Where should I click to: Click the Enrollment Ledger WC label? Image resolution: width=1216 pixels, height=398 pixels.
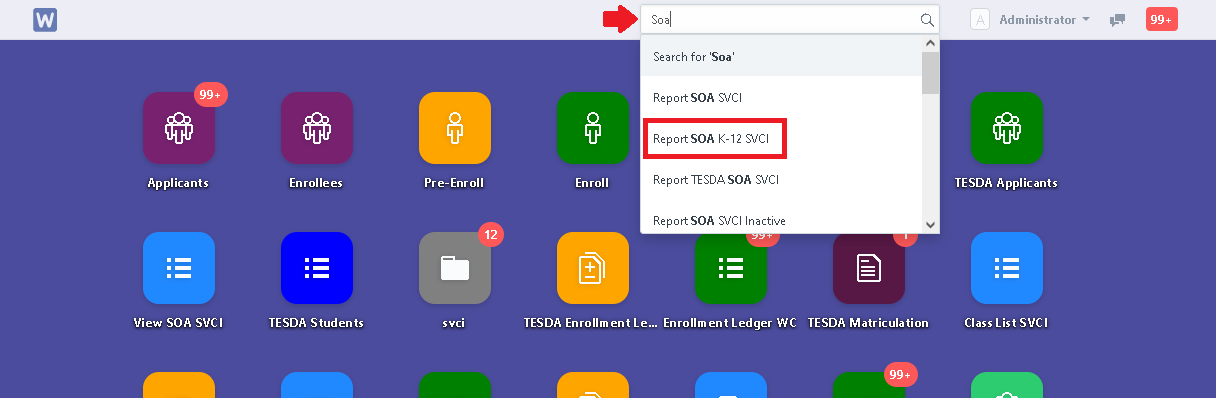[730, 323]
